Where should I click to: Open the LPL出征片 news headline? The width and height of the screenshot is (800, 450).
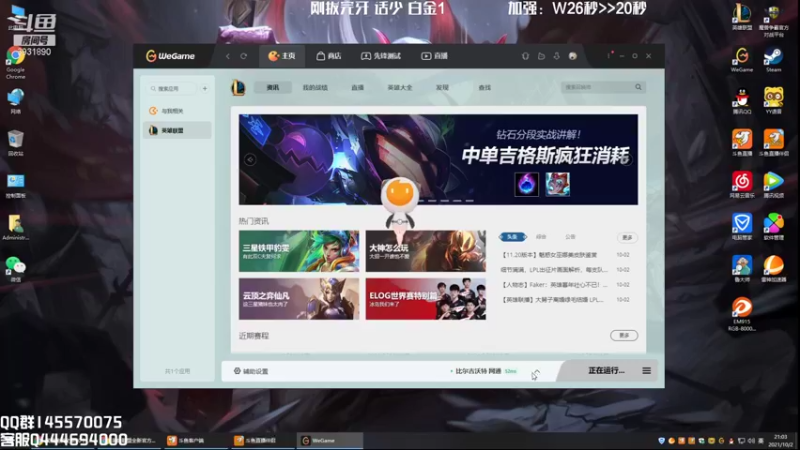(555, 269)
